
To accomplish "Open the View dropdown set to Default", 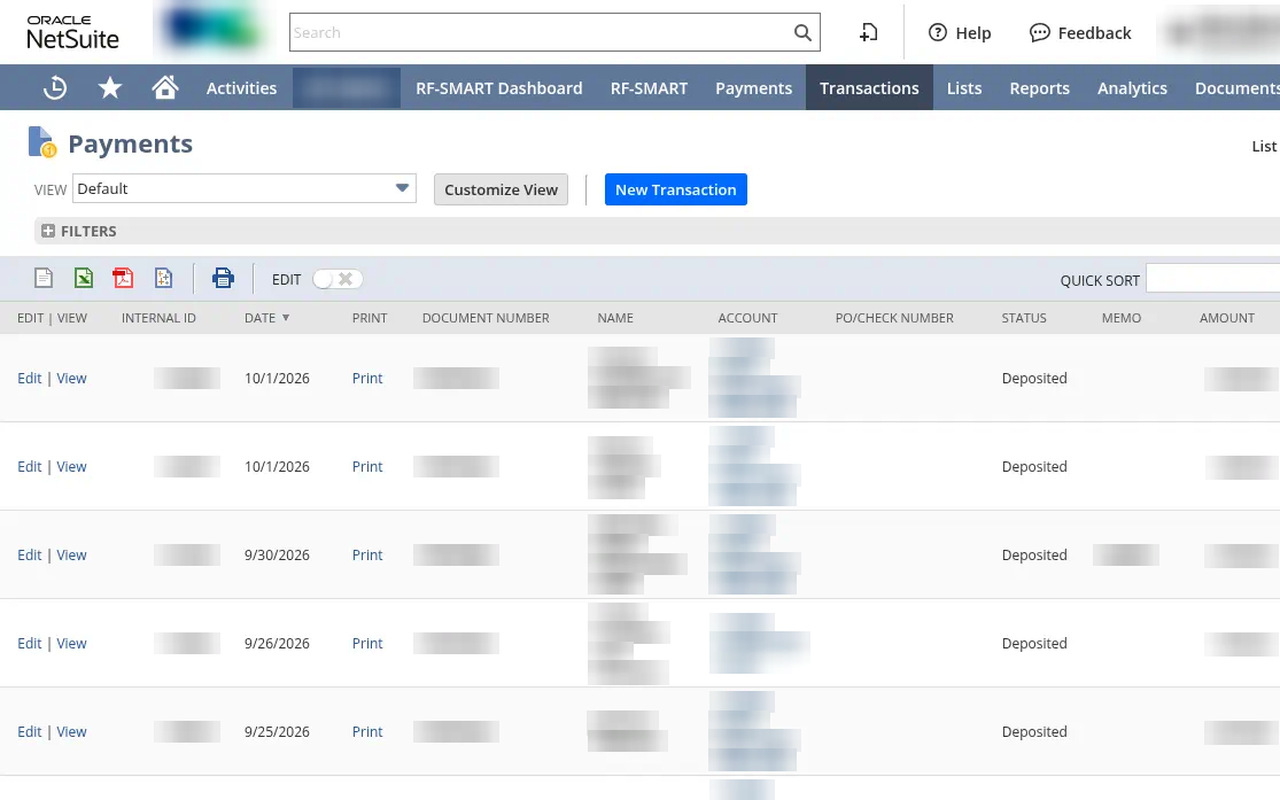I will pyautogui.click(x=244, y=188).
